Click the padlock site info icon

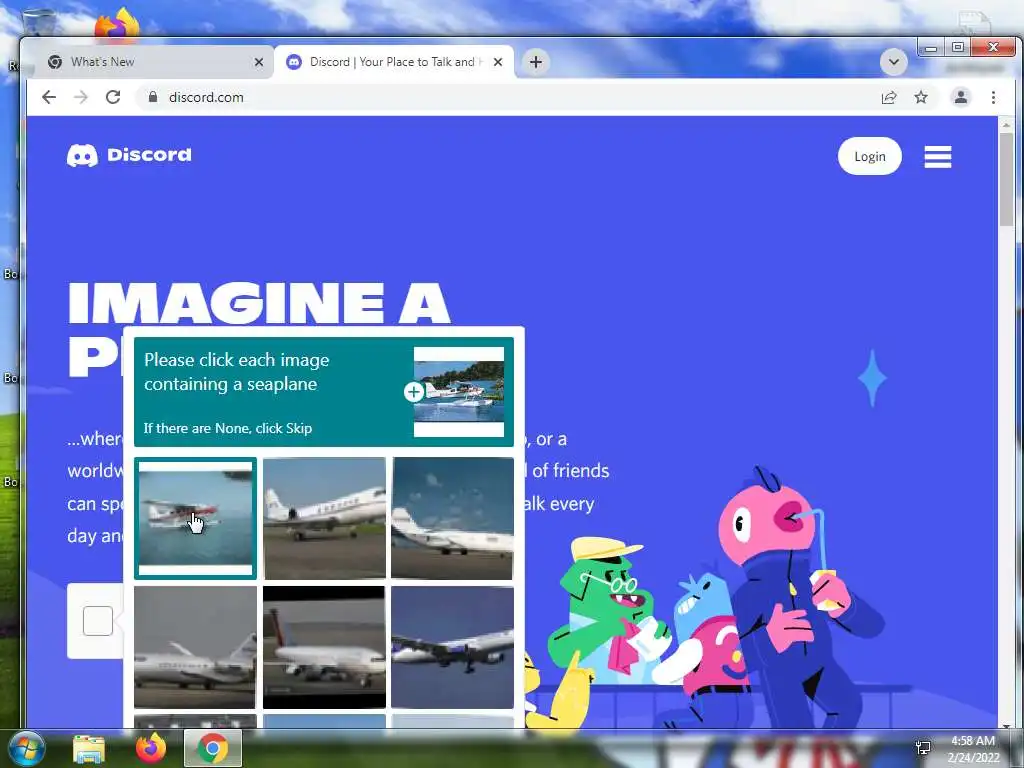tap(153, 97)
